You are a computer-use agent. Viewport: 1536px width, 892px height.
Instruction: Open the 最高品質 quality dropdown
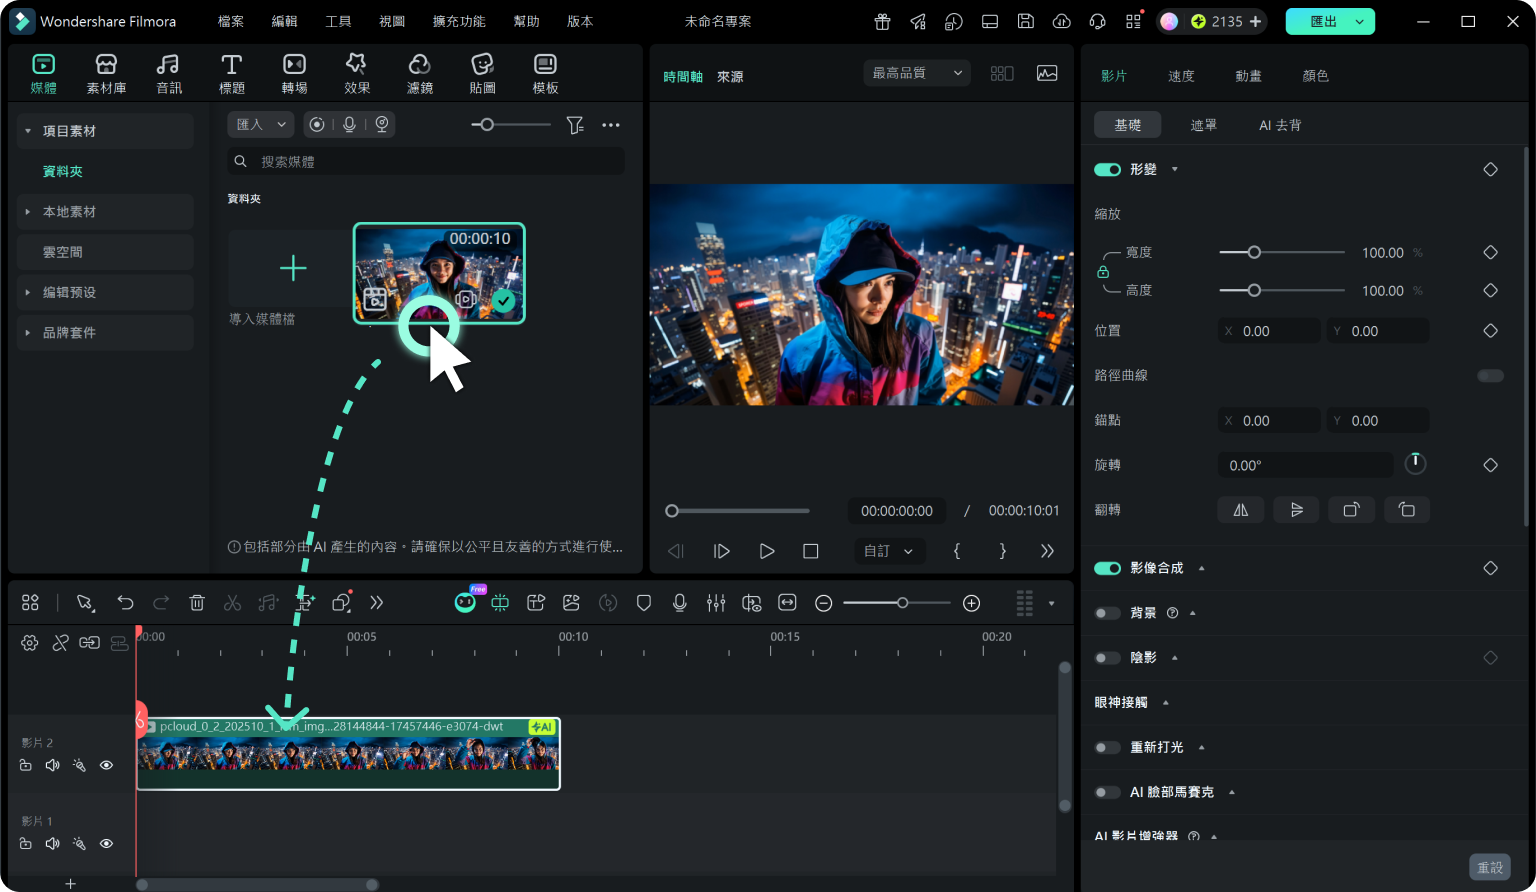click(x=917, y=73)
